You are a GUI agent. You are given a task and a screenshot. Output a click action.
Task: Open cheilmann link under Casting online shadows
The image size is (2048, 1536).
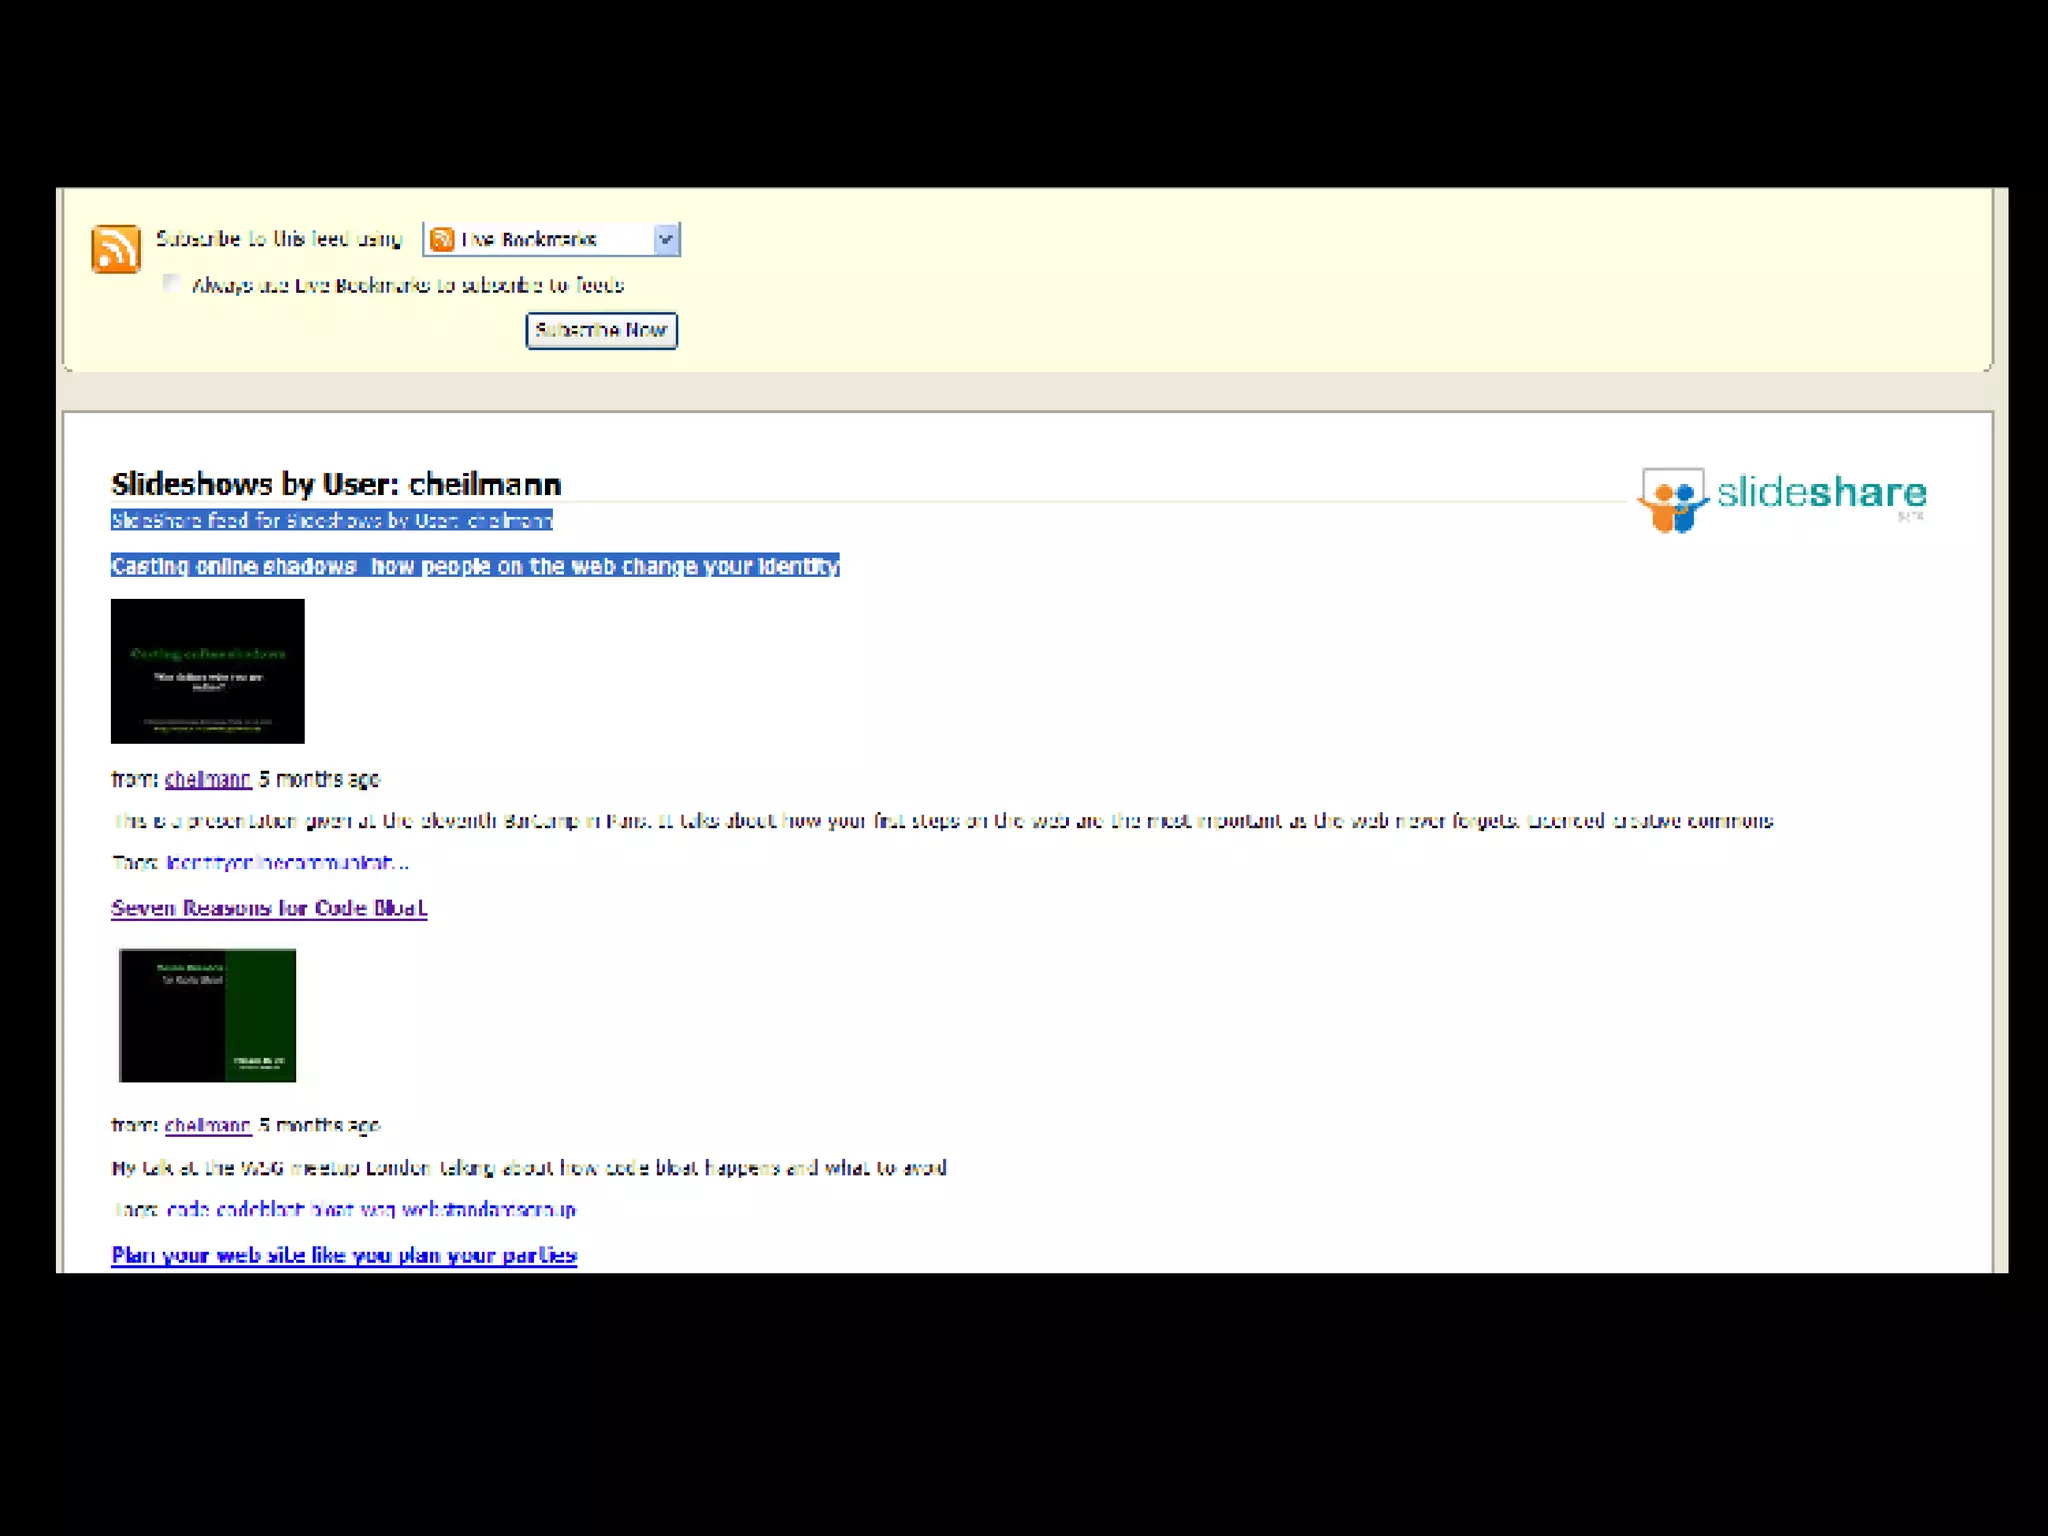pos(207,779)
